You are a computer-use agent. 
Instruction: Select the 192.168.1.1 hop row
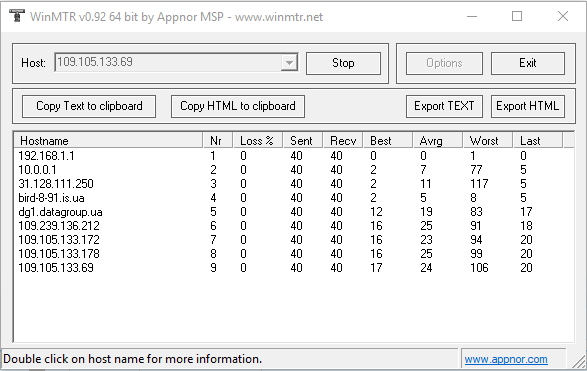pyautogui.click(x=294, y=156)
